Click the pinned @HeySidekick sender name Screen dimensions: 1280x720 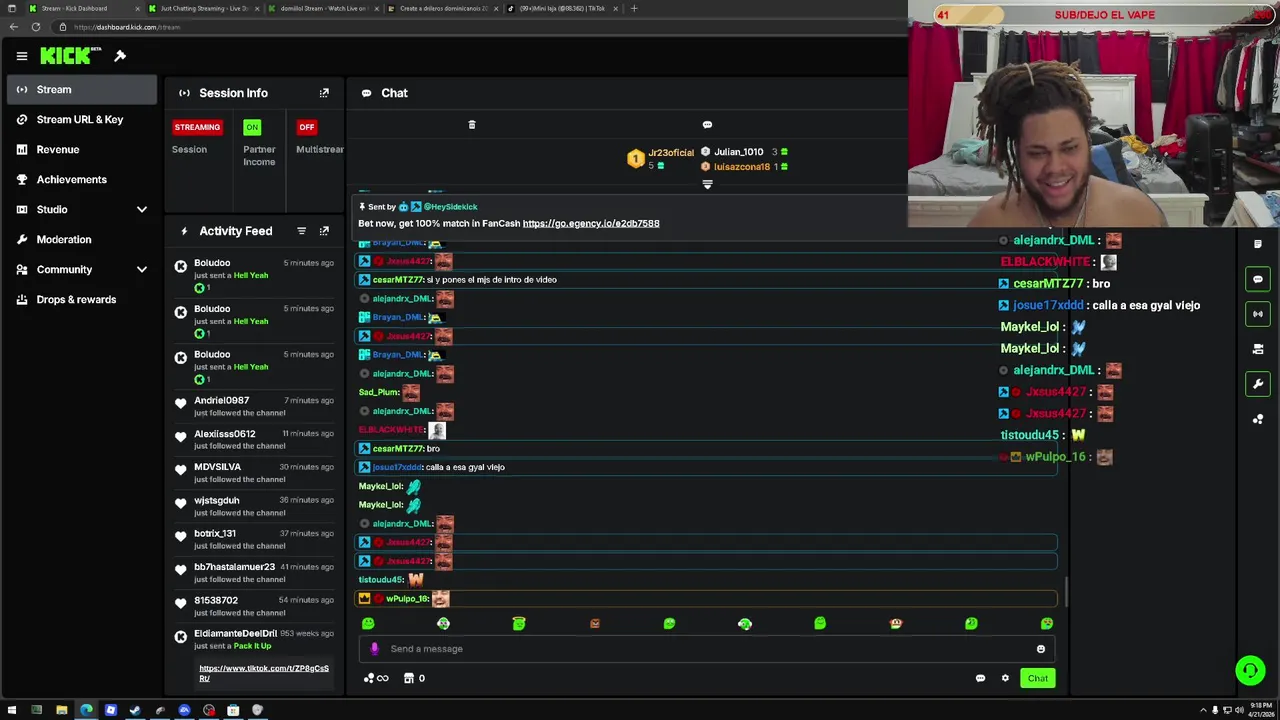point(451,207)
